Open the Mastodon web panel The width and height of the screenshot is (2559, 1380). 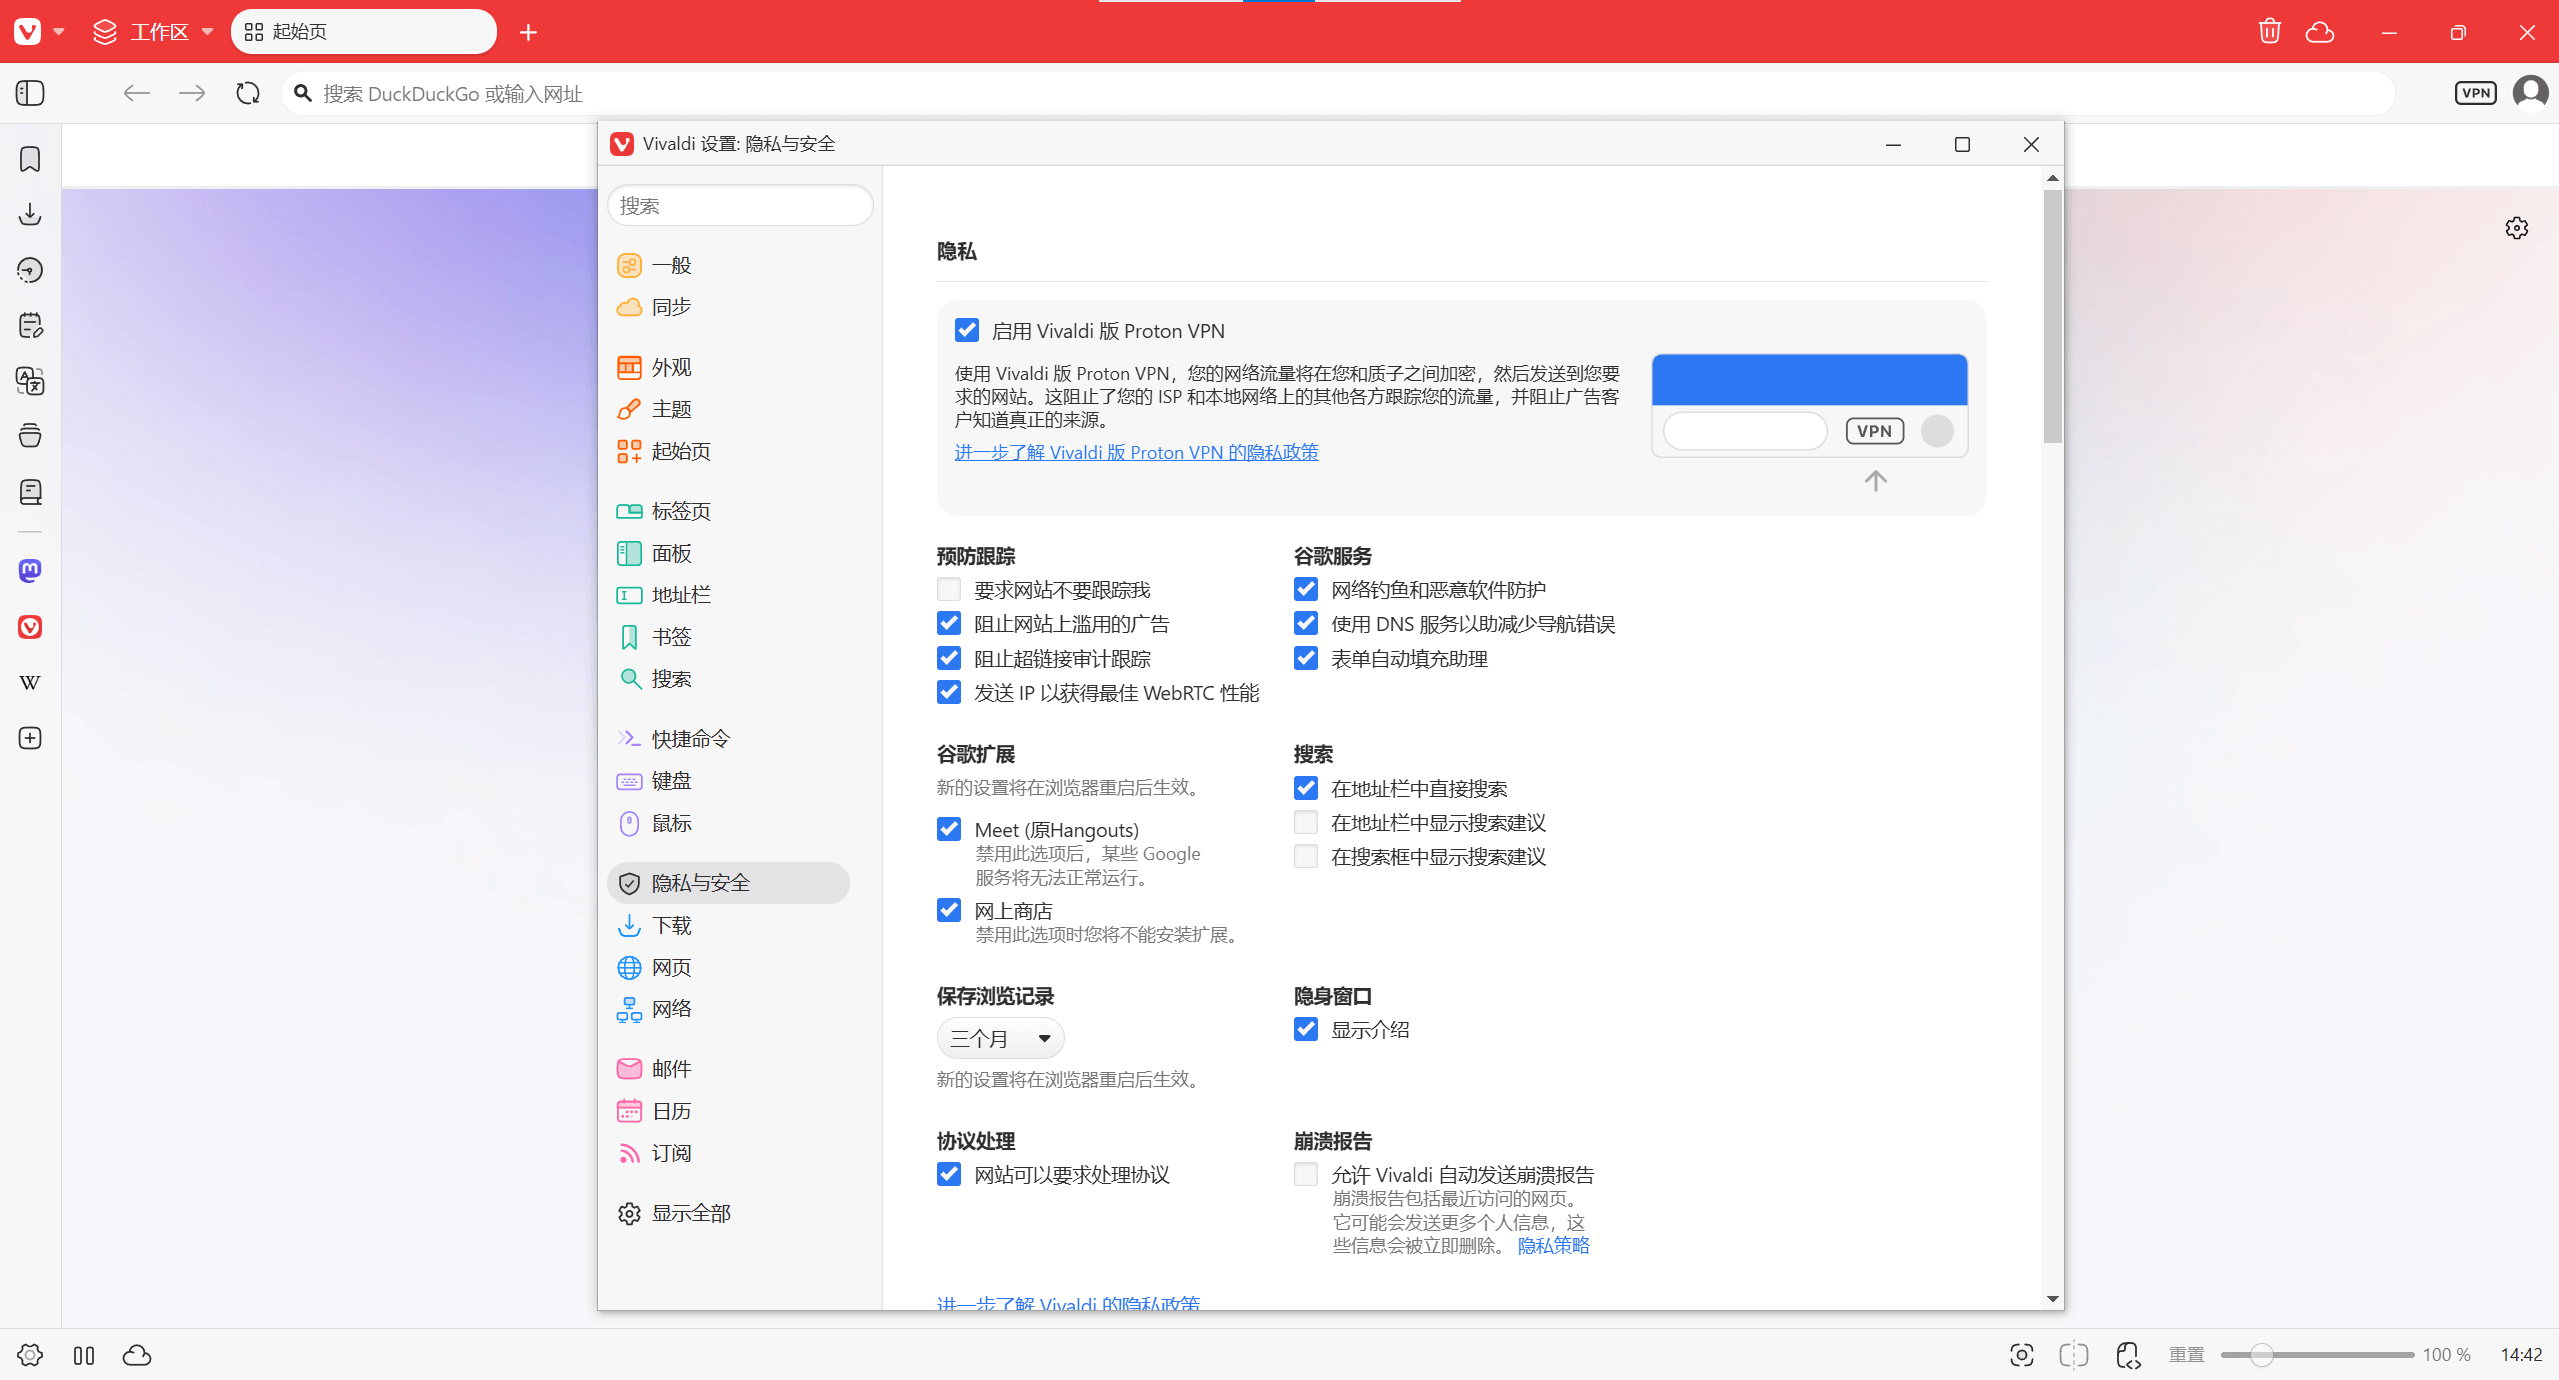30,571
